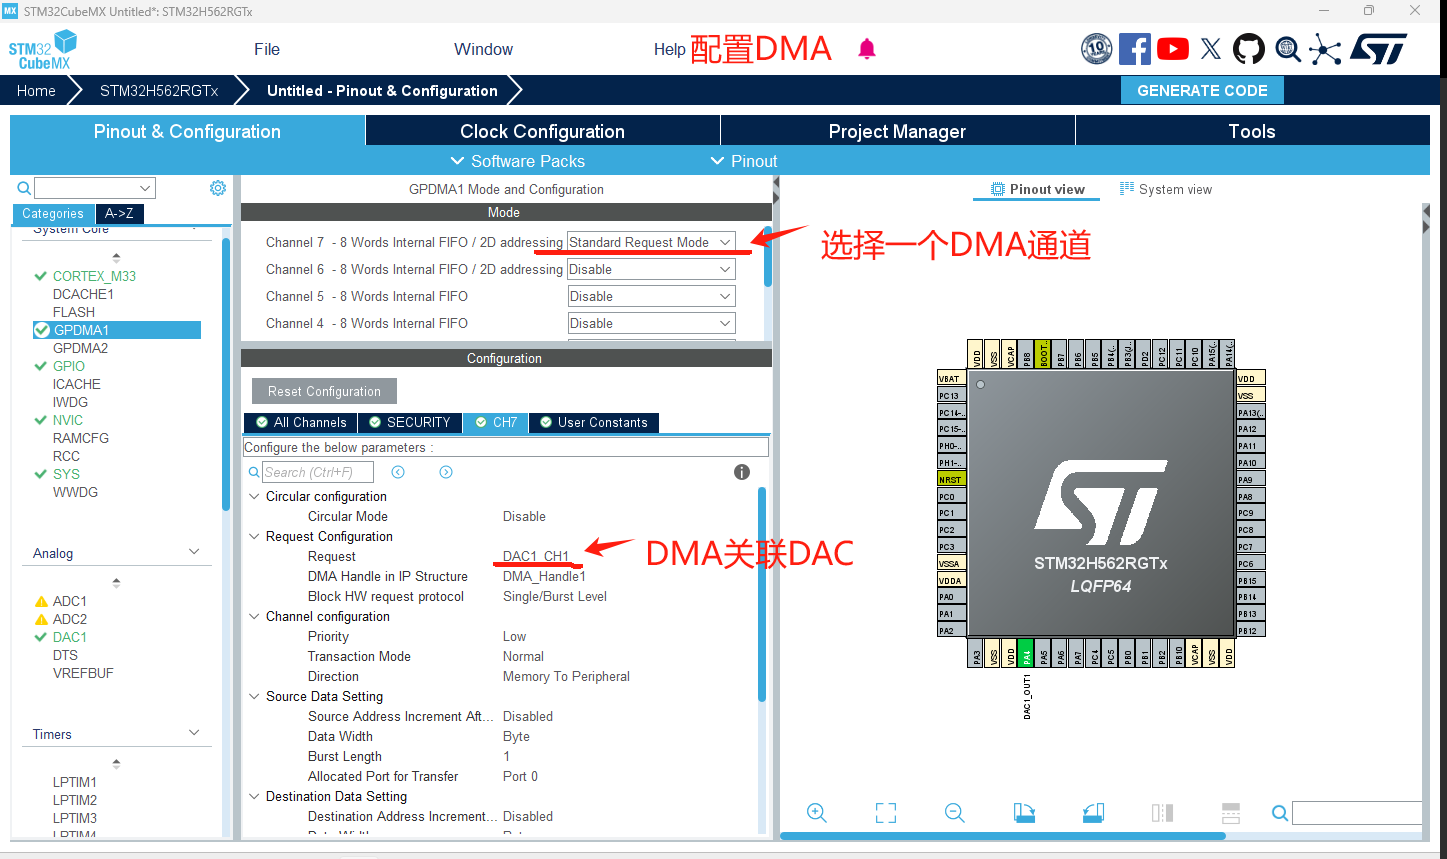
Task: Zoom in on the pinout view
Action: click(817, 813)
